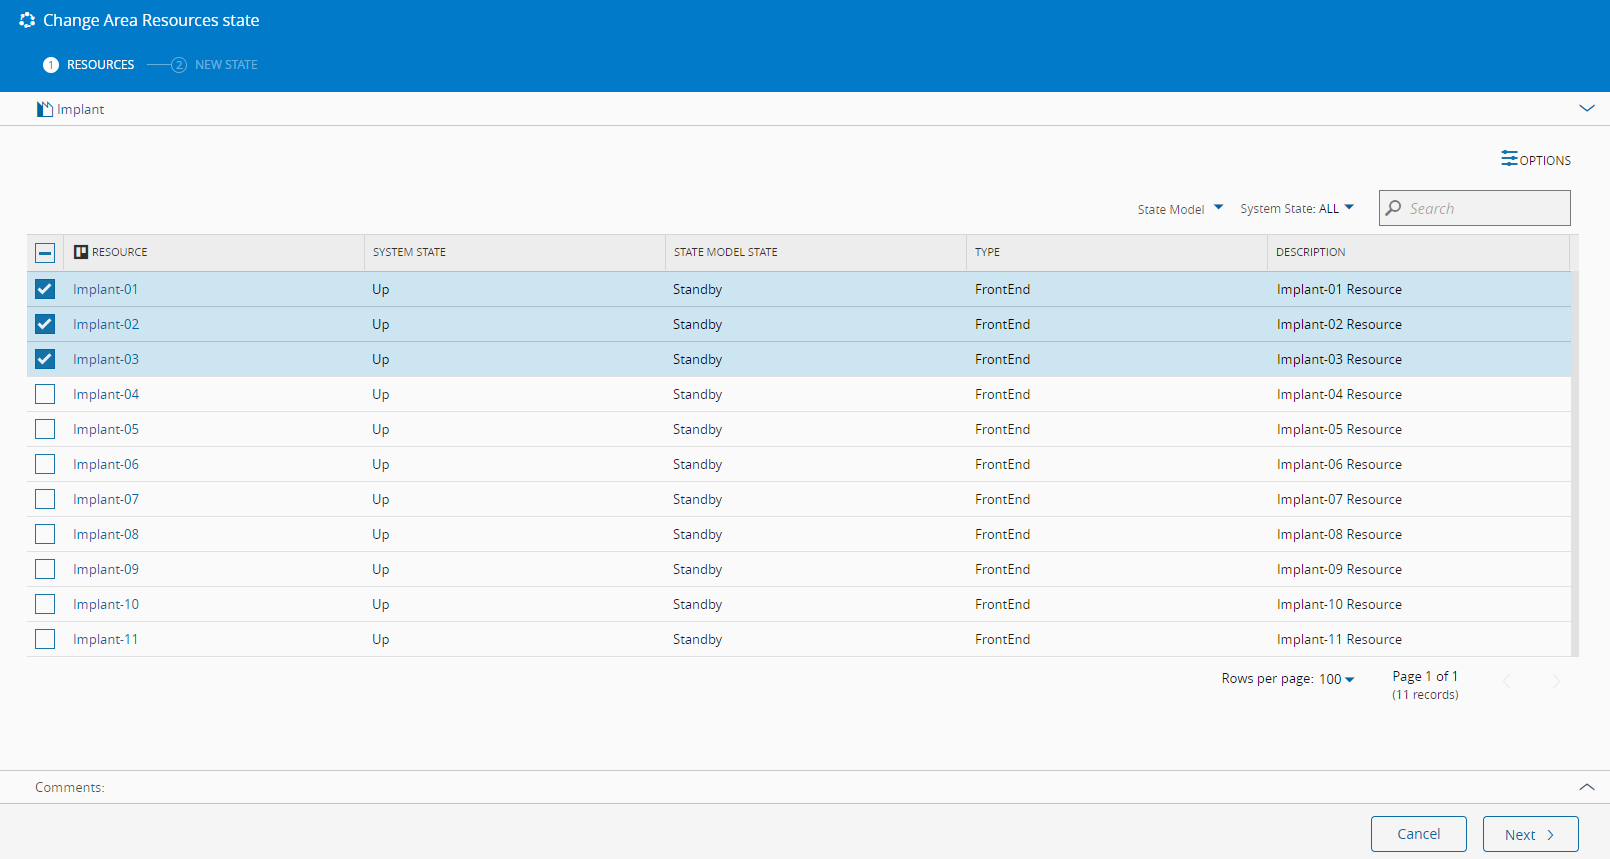Click the Resource column header icon

[x=81, y=252]
